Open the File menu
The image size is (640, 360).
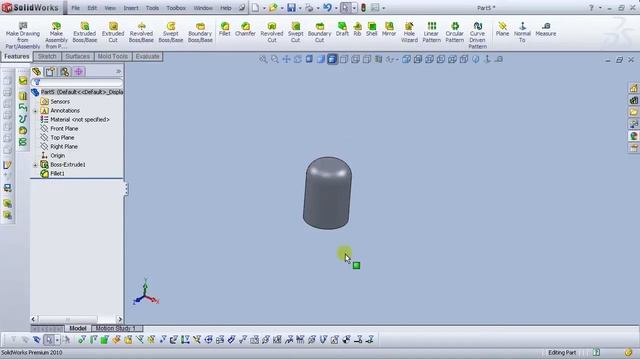(76, 8)
